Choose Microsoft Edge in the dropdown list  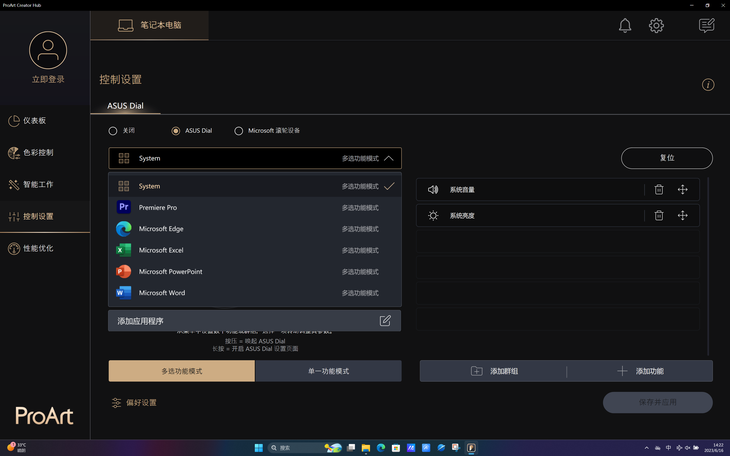[255, 229]
